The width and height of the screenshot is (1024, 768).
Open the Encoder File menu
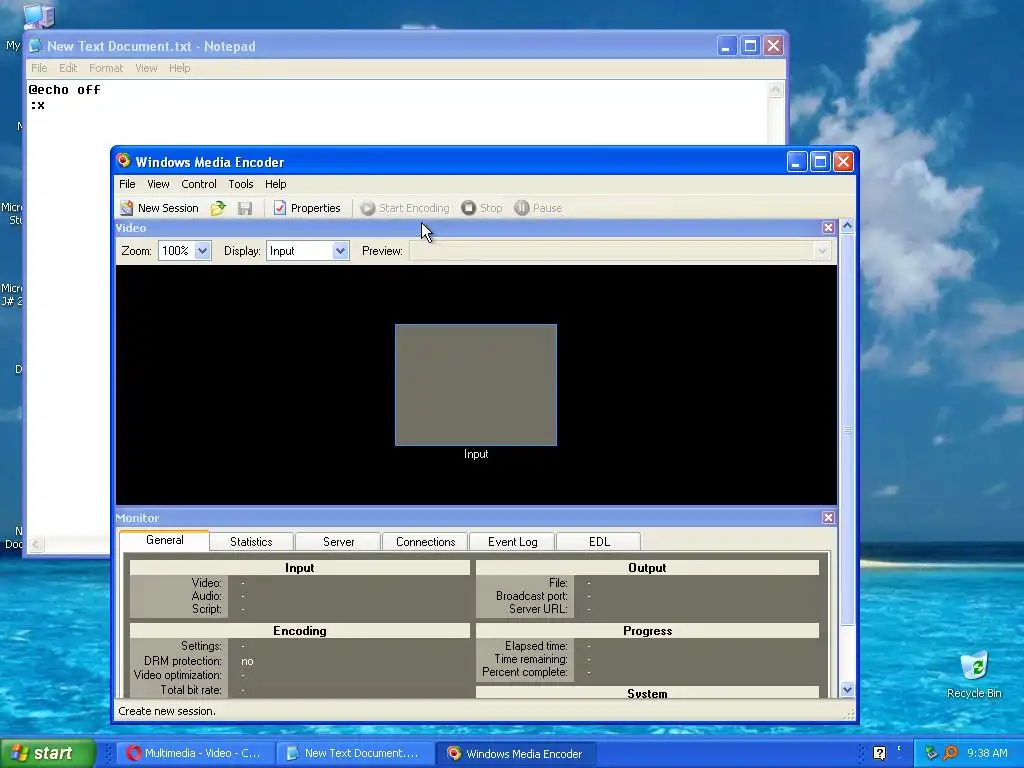[x=127, y=184]
